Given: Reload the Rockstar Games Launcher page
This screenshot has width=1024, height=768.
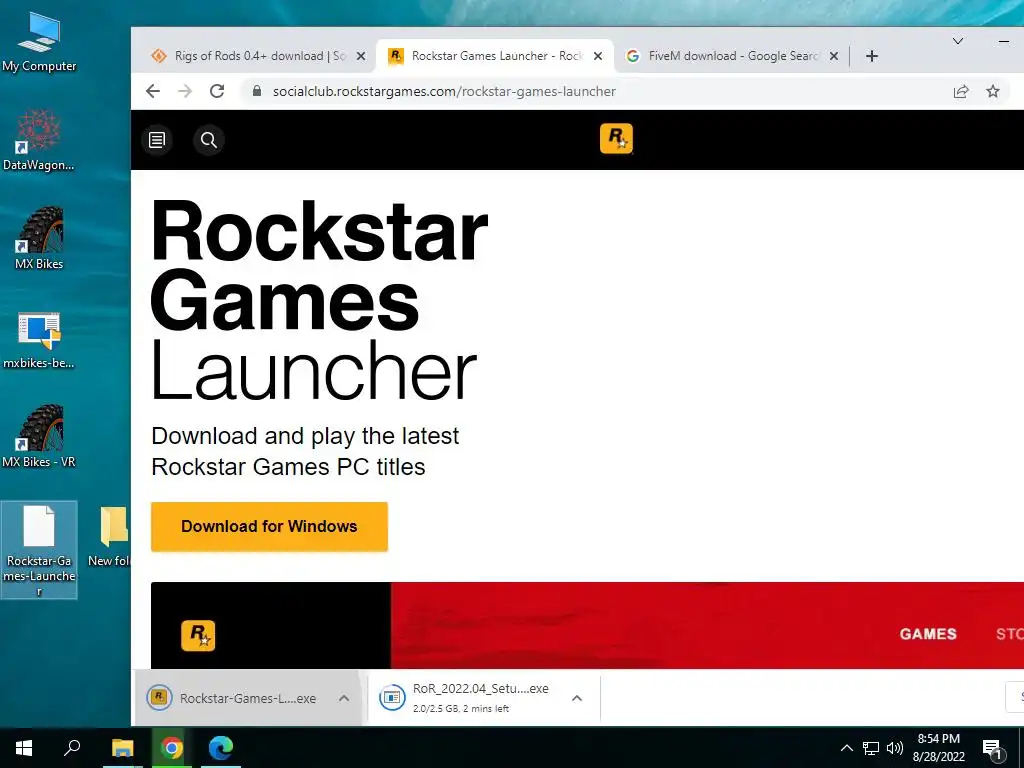Looking at the screenshot, I should 217,91.
